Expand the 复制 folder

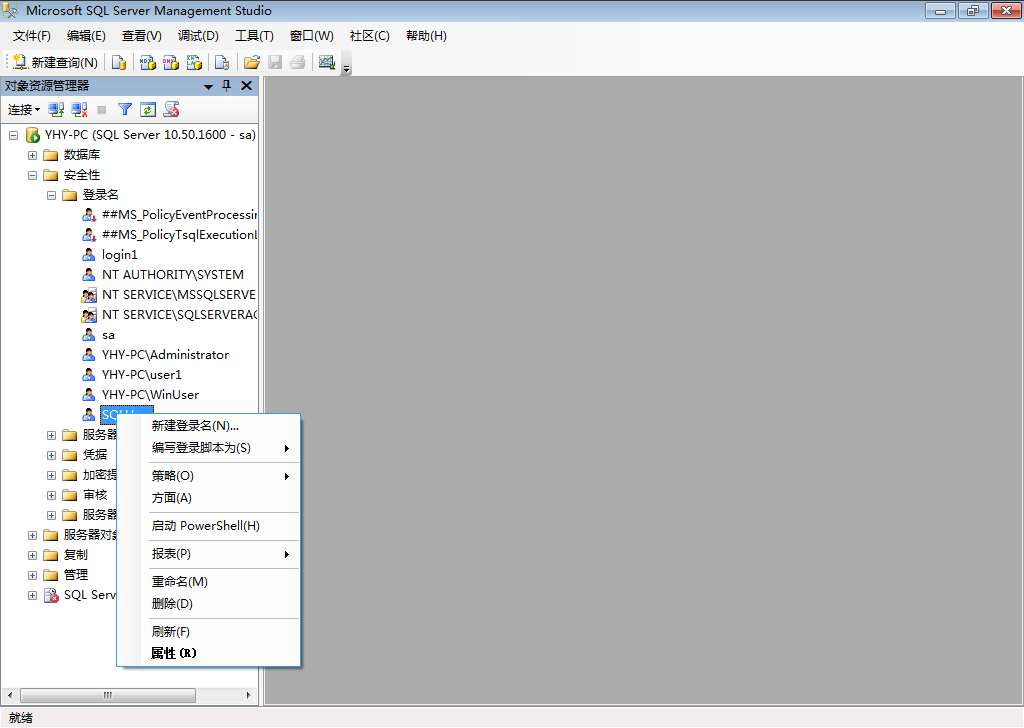[x=32, y=555]
